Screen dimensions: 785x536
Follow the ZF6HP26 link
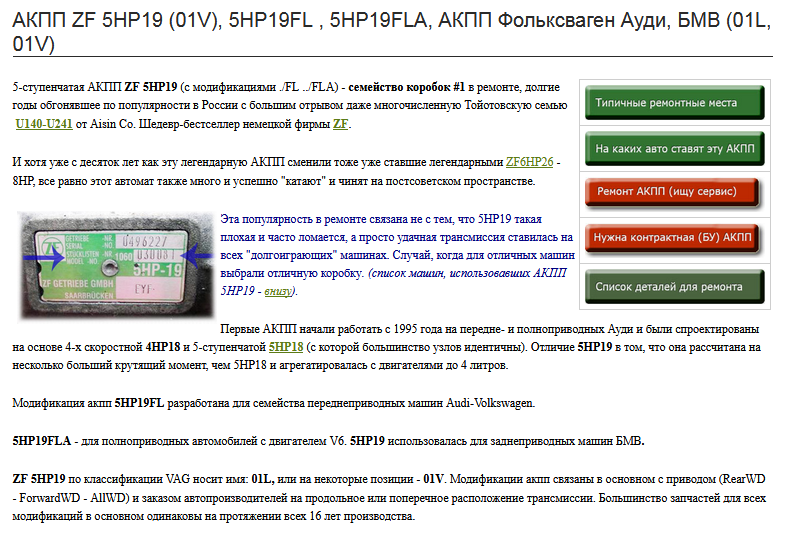(530, 162)
